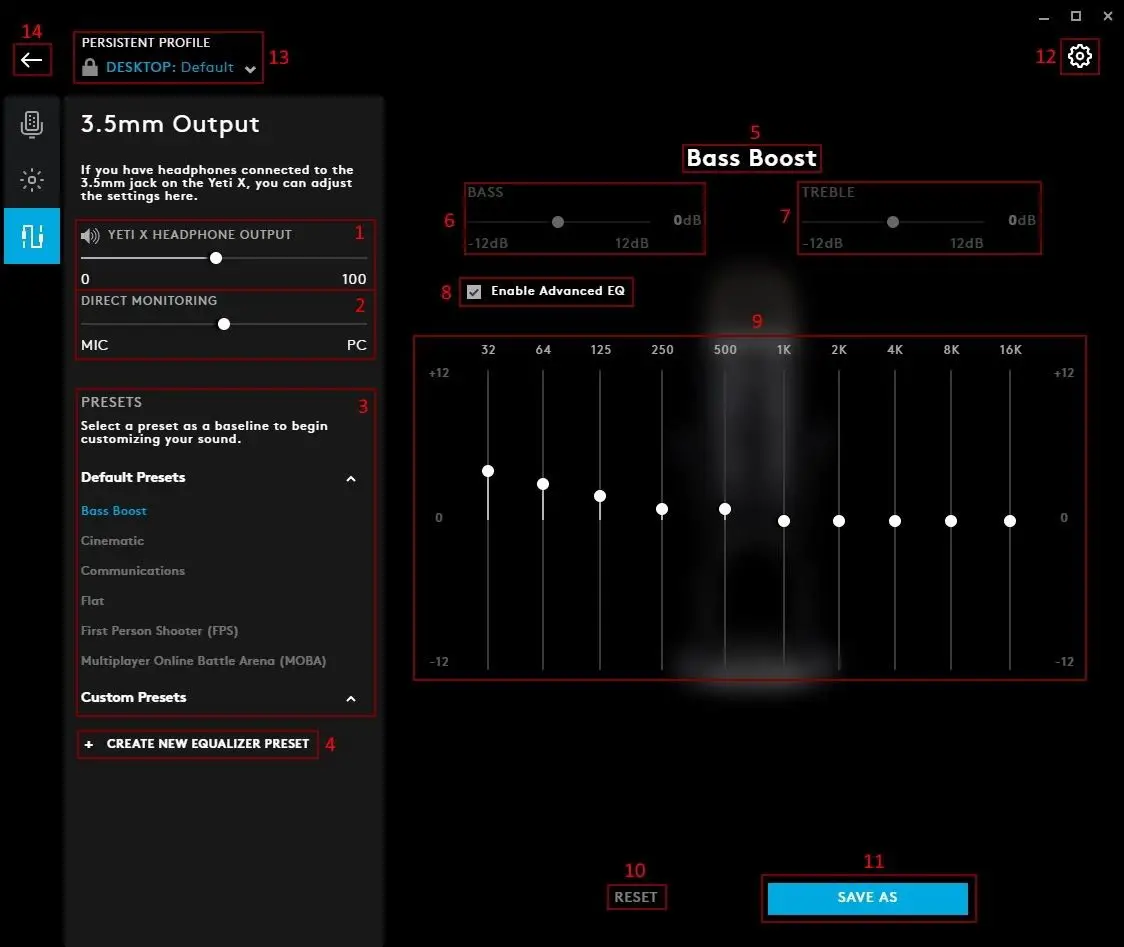
Task: Select the Communications preset
Action: (133, 571)
